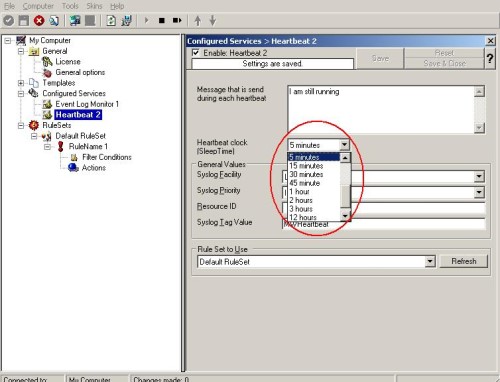Open the Syslog Facility dropdown arrow
The width and height of the screenshot is (500, 382).
pos(479,176)
